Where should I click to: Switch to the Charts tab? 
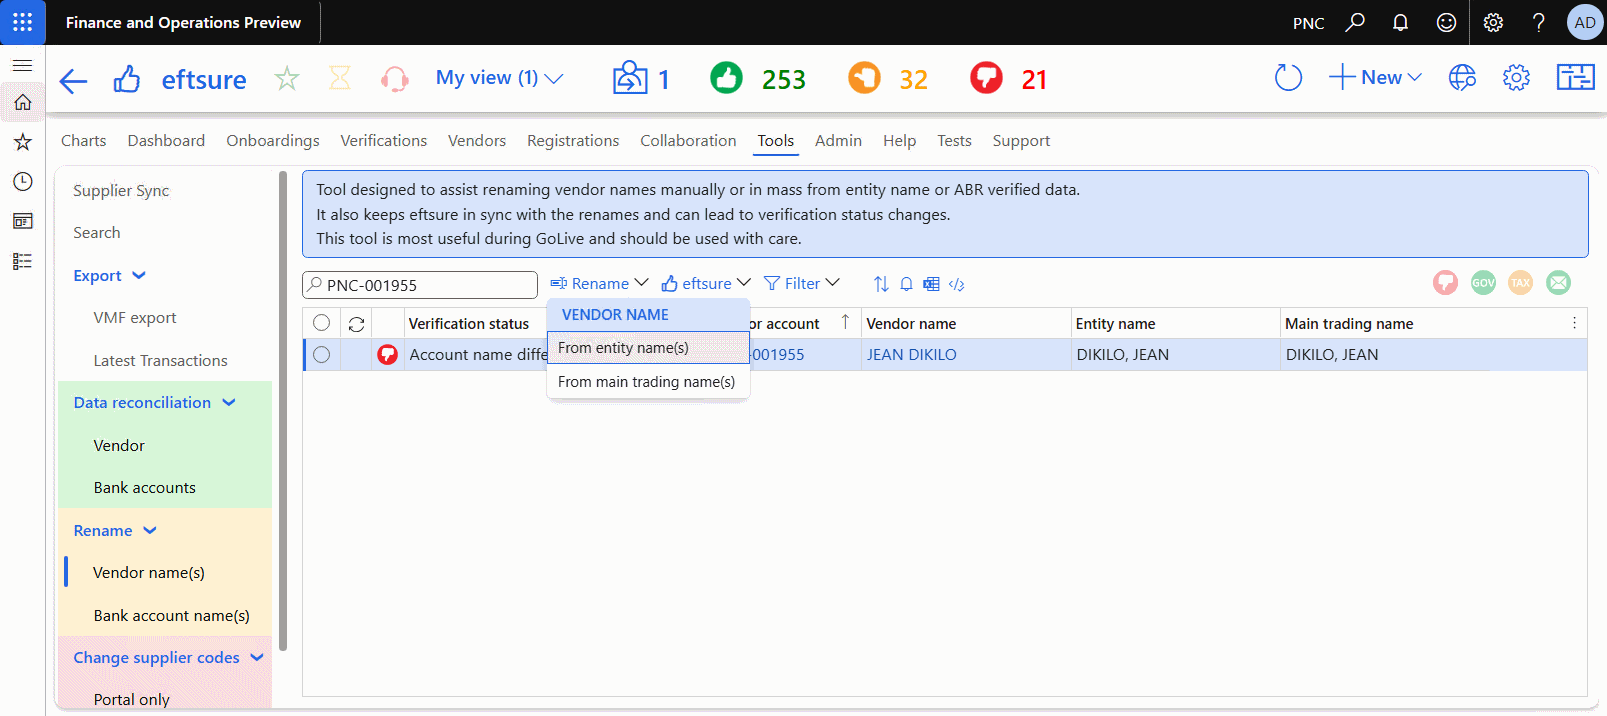pos(84,141)
